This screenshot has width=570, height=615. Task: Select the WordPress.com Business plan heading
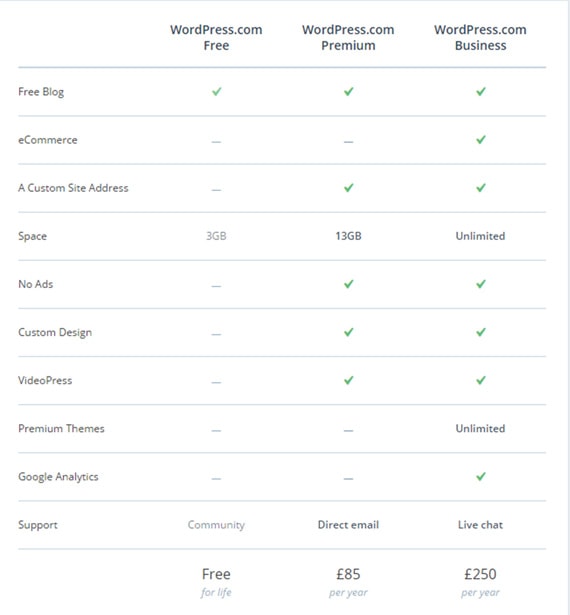tap(481, 38)
